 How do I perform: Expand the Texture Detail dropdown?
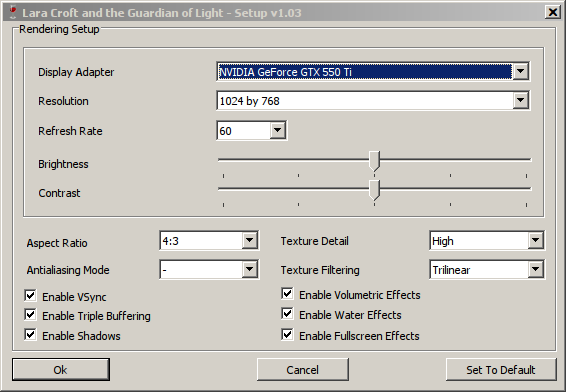point(536,240)
